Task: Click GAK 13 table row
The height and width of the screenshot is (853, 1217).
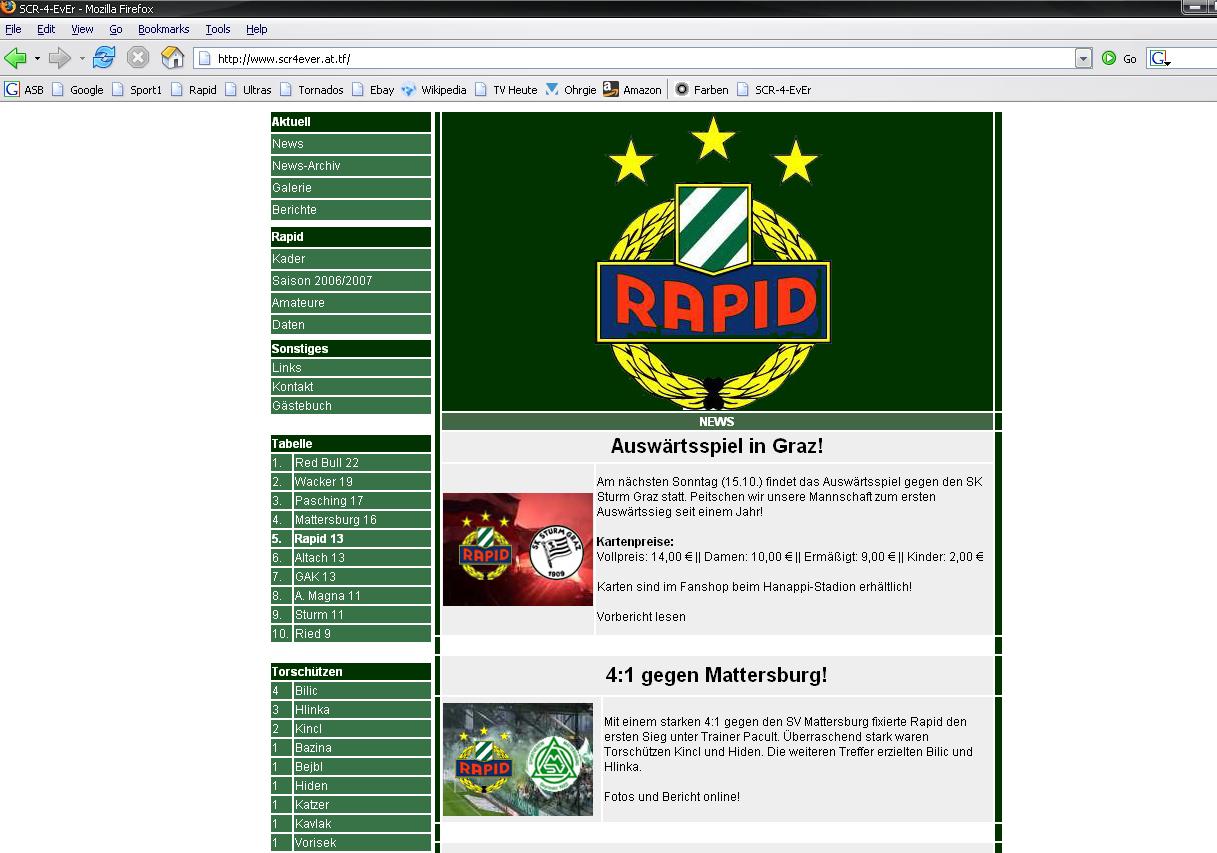Action: click(x=351, y=577)
